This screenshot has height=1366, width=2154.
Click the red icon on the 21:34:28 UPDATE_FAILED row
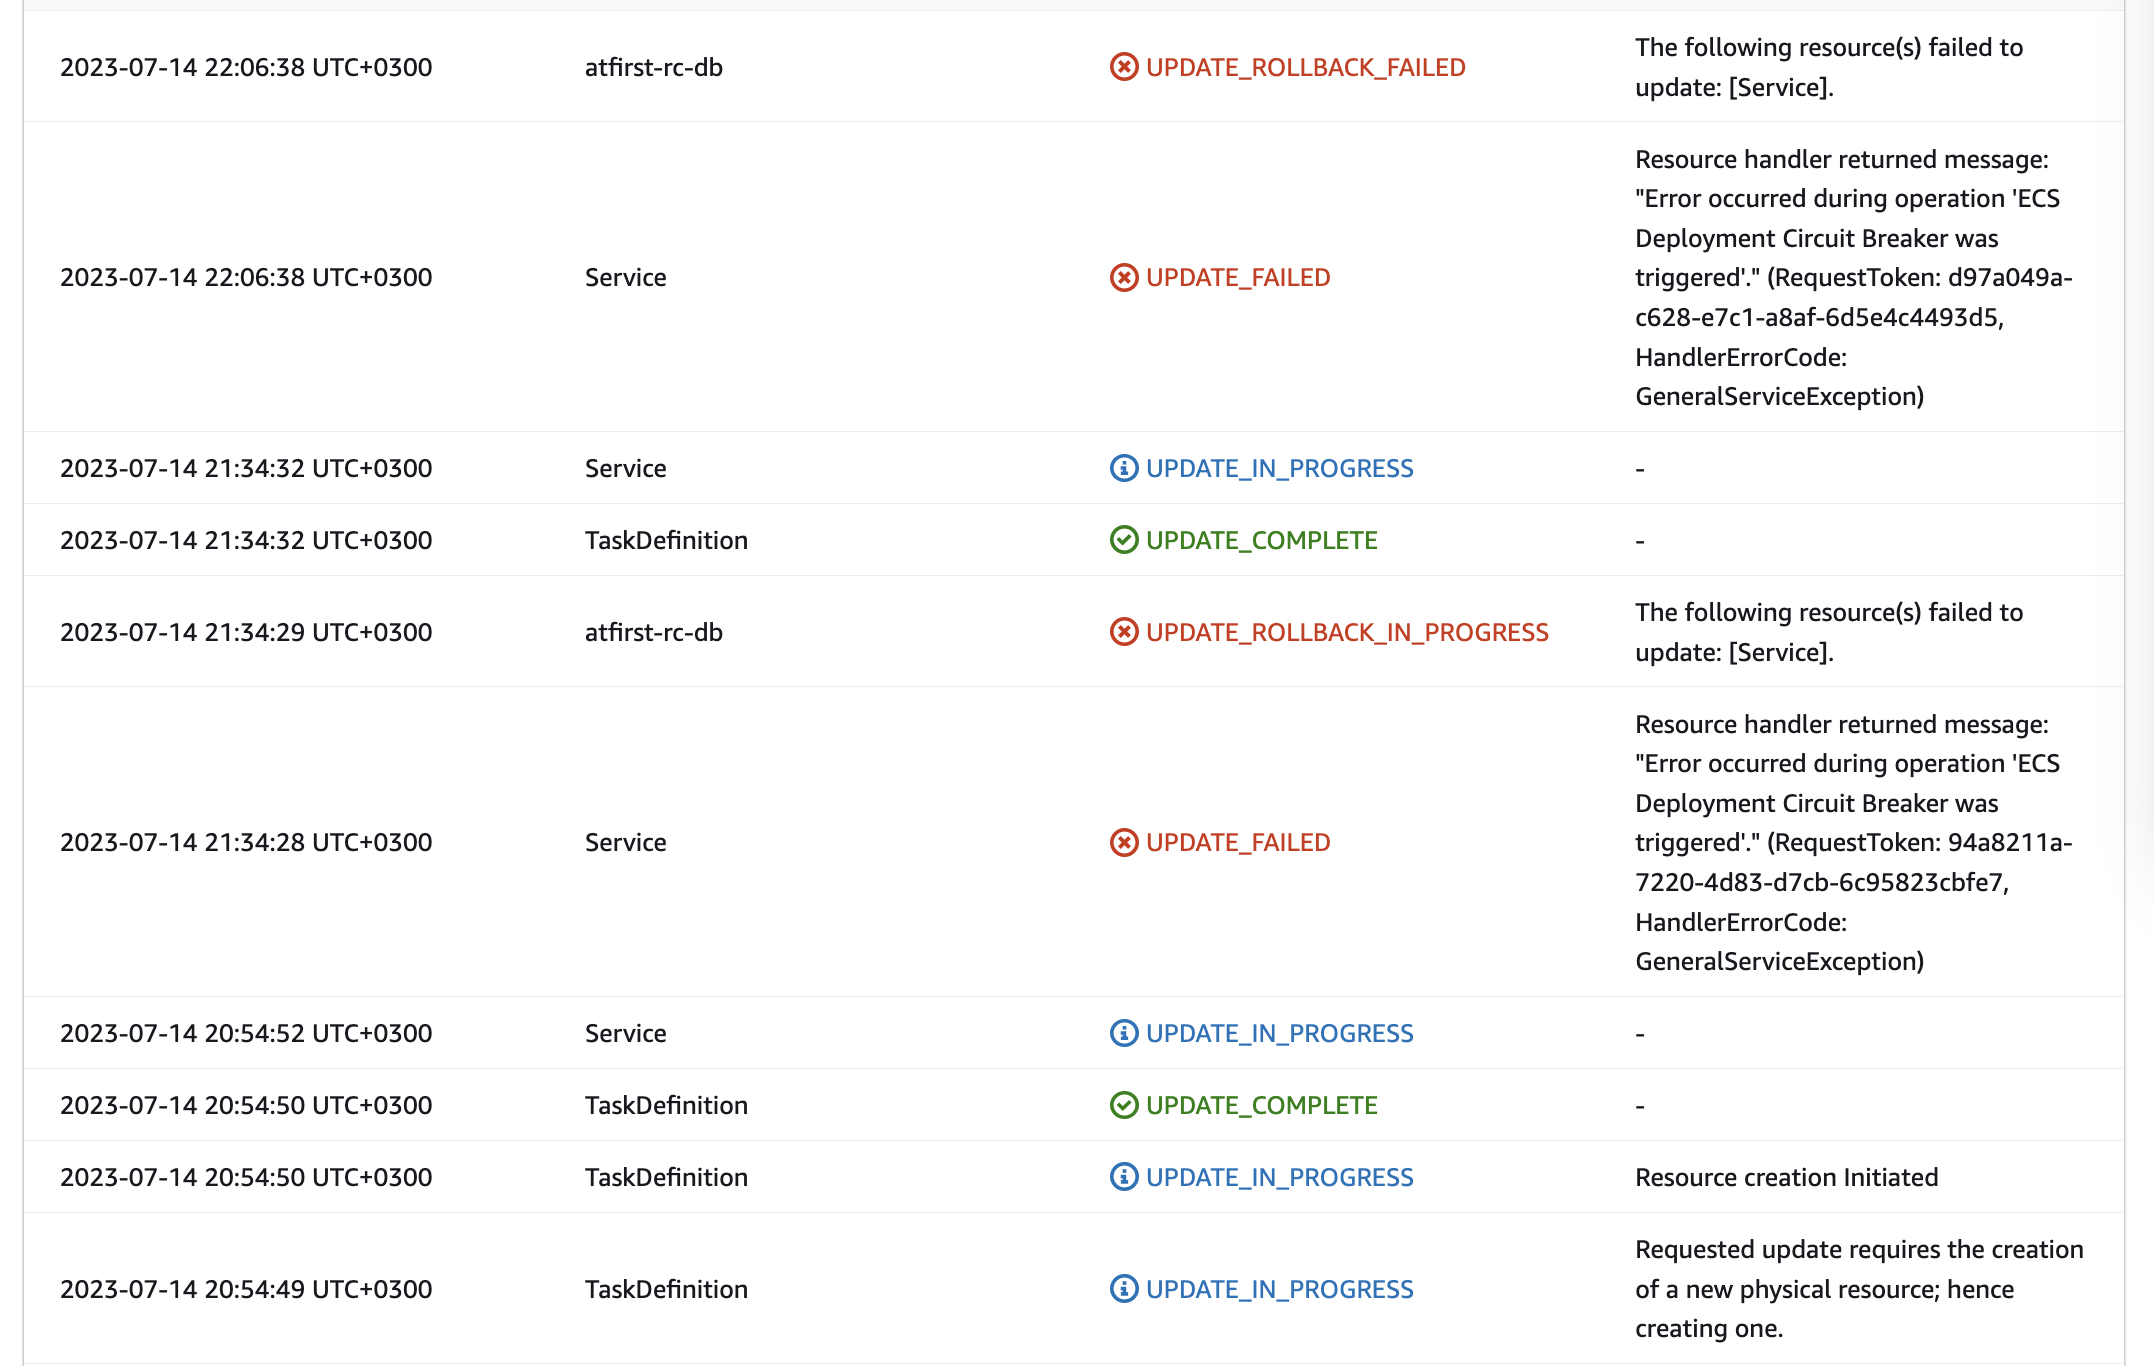click(1122, 842)
